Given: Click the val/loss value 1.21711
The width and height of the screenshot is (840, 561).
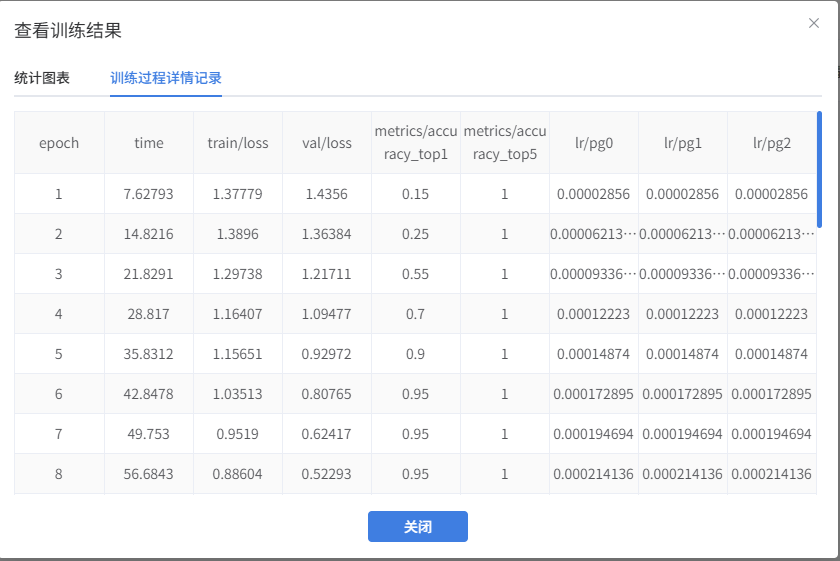Looking at the screenshot, I should pyautogui.click(x=327, y=274).
